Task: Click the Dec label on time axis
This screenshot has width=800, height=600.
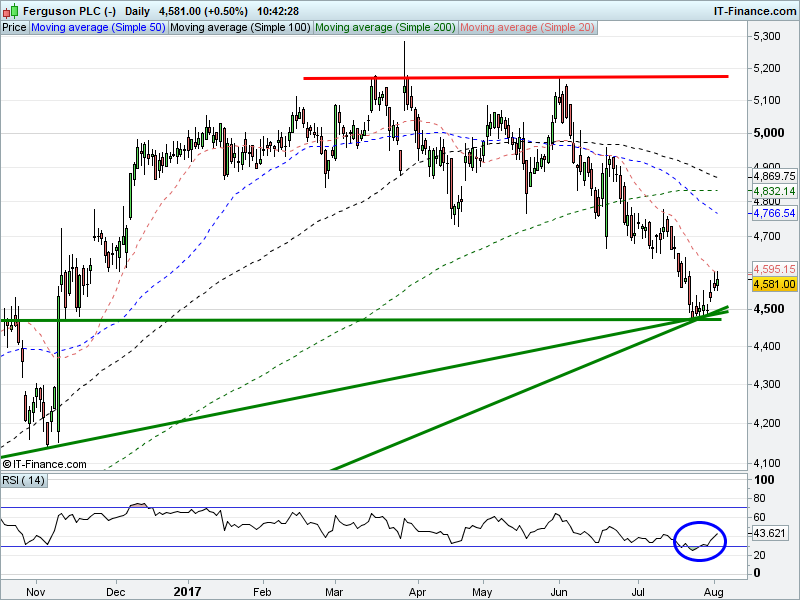Action: click(116, 592)
